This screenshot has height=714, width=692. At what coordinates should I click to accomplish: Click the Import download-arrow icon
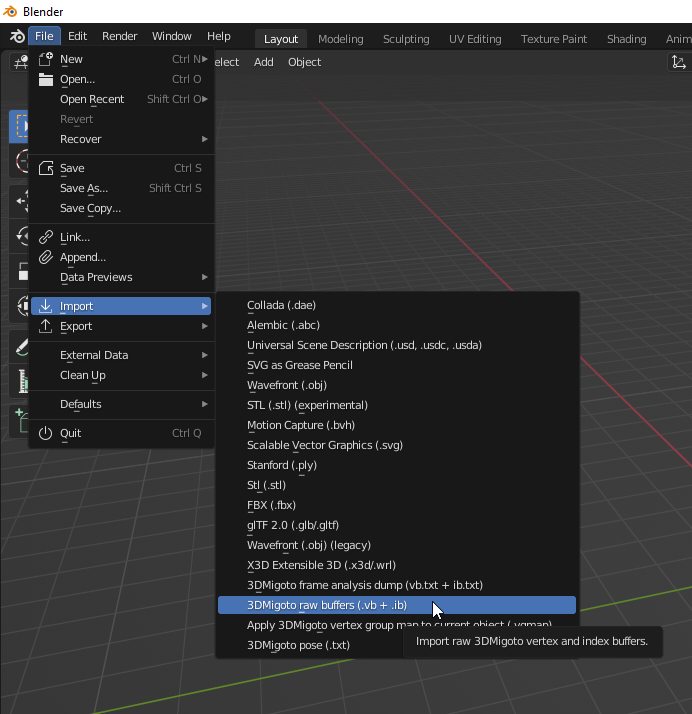[46, 306]
